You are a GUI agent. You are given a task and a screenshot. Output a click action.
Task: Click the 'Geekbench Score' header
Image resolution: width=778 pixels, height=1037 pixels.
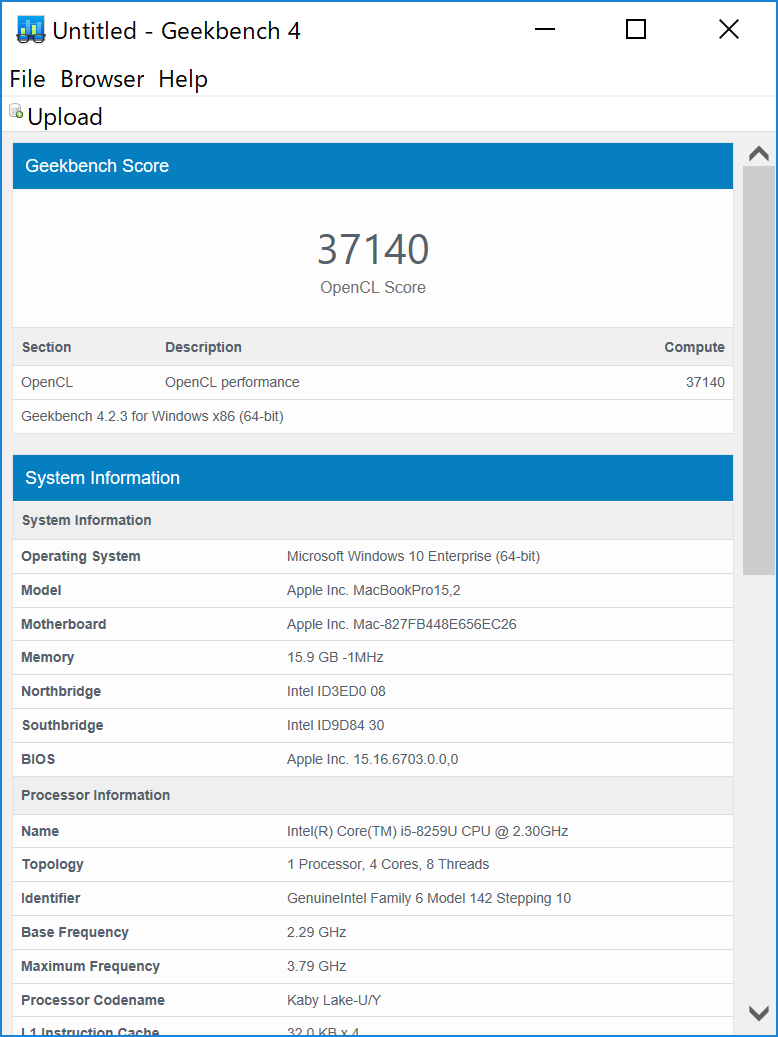[373, 166]
